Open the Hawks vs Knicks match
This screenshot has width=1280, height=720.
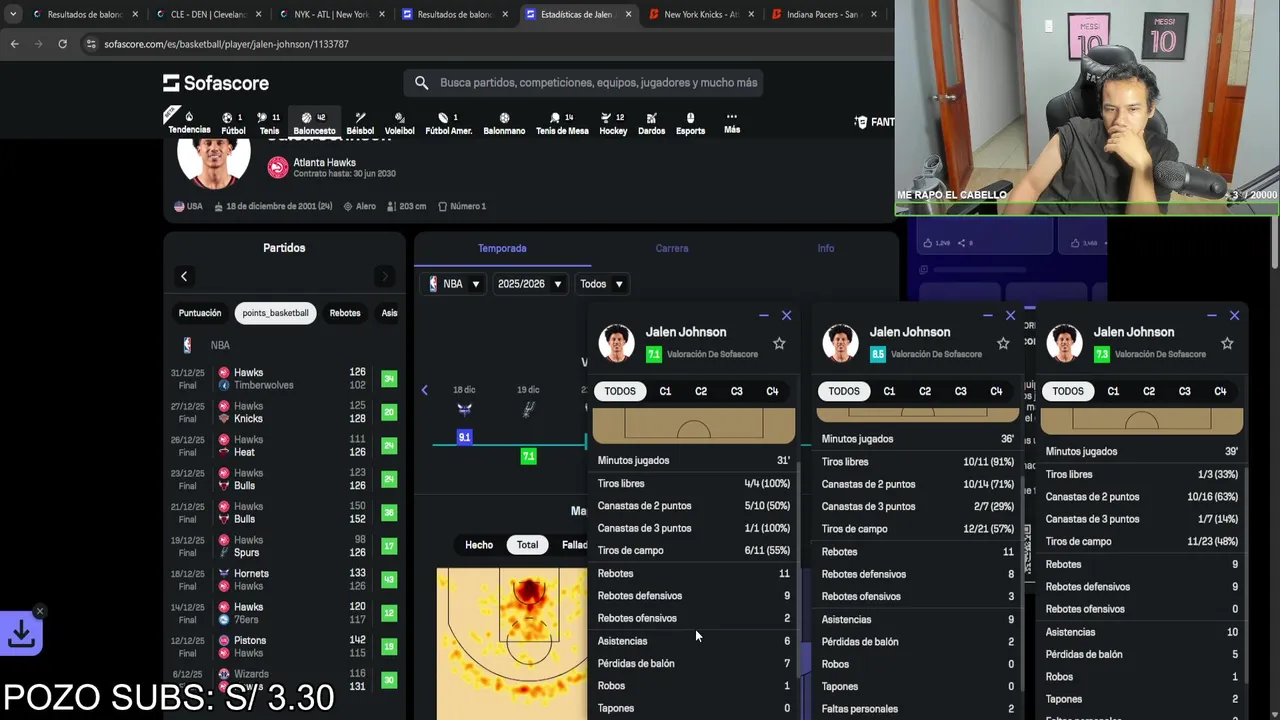(284, 412)
